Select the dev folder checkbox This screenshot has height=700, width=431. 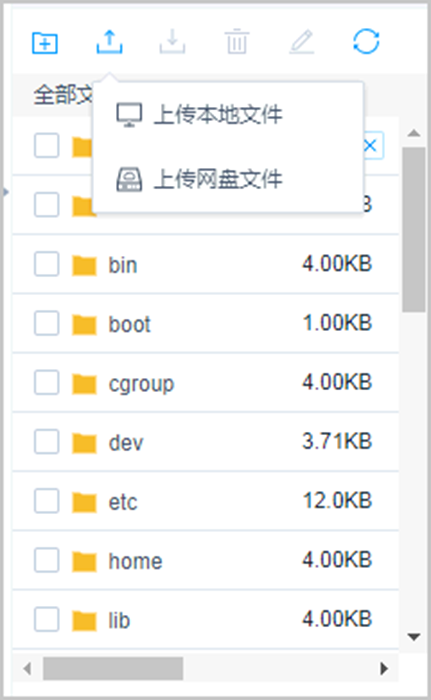tap(47, 442)
